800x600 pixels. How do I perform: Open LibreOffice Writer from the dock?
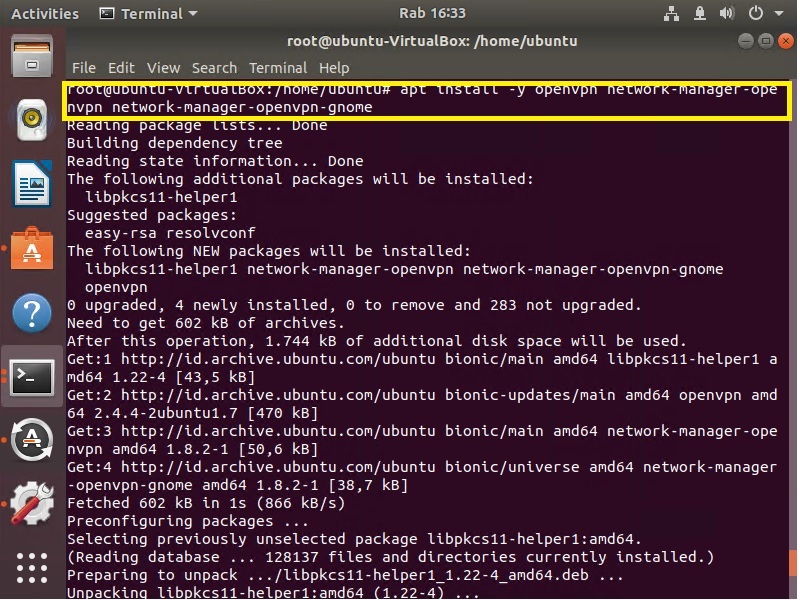[32, 183]
